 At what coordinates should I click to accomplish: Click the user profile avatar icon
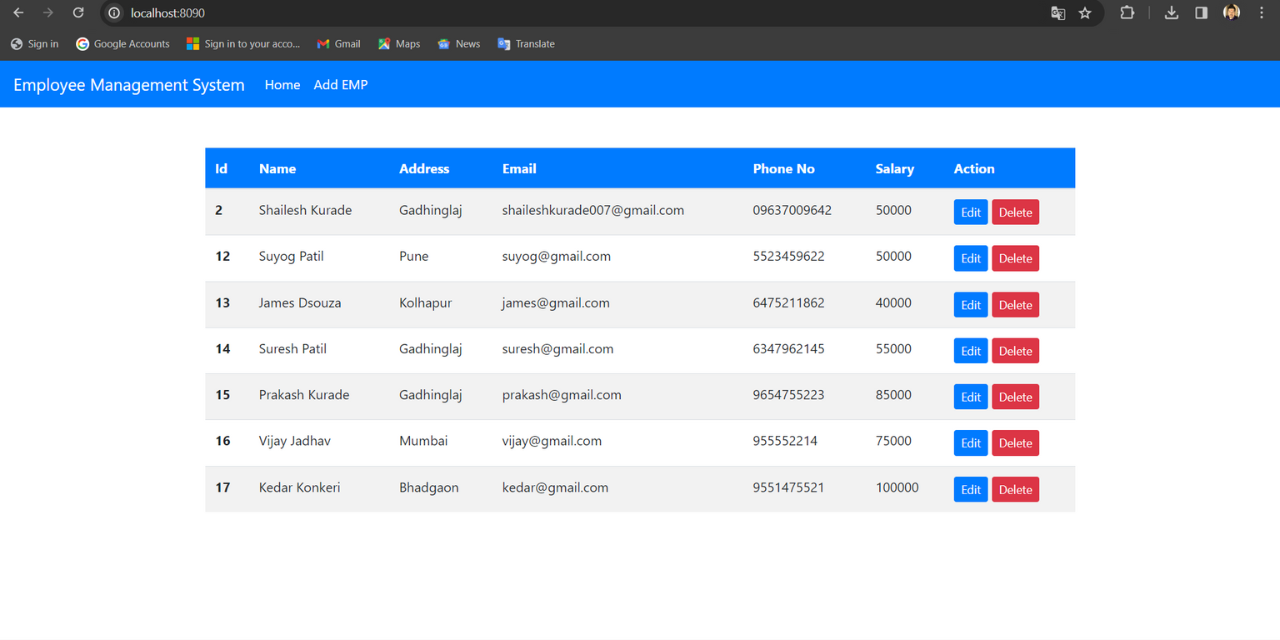pos(1231,13)
